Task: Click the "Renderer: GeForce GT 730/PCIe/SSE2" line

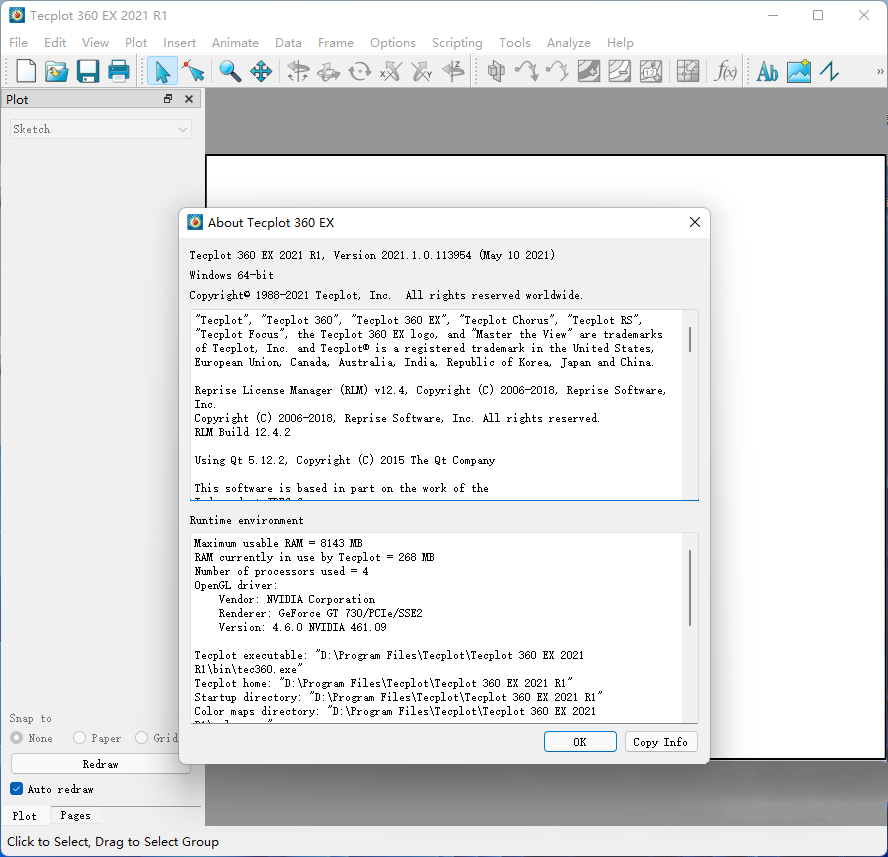Action: [x=321, y=613]
